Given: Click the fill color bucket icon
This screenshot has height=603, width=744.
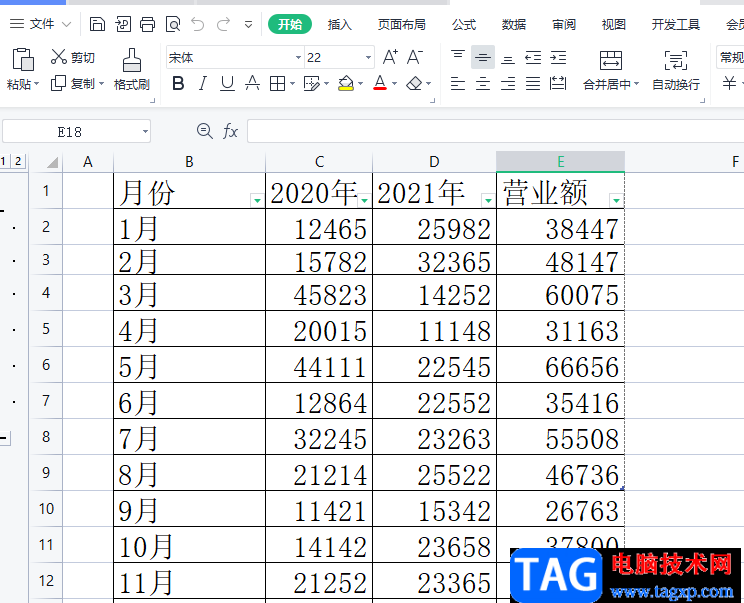Looking at the screenshot, I should 346,84.
